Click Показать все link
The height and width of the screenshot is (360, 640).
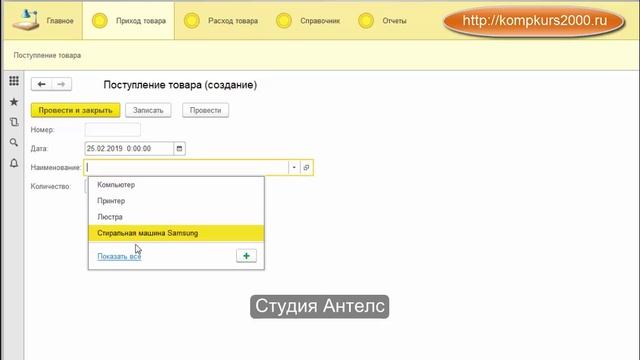tap(119, 256)
